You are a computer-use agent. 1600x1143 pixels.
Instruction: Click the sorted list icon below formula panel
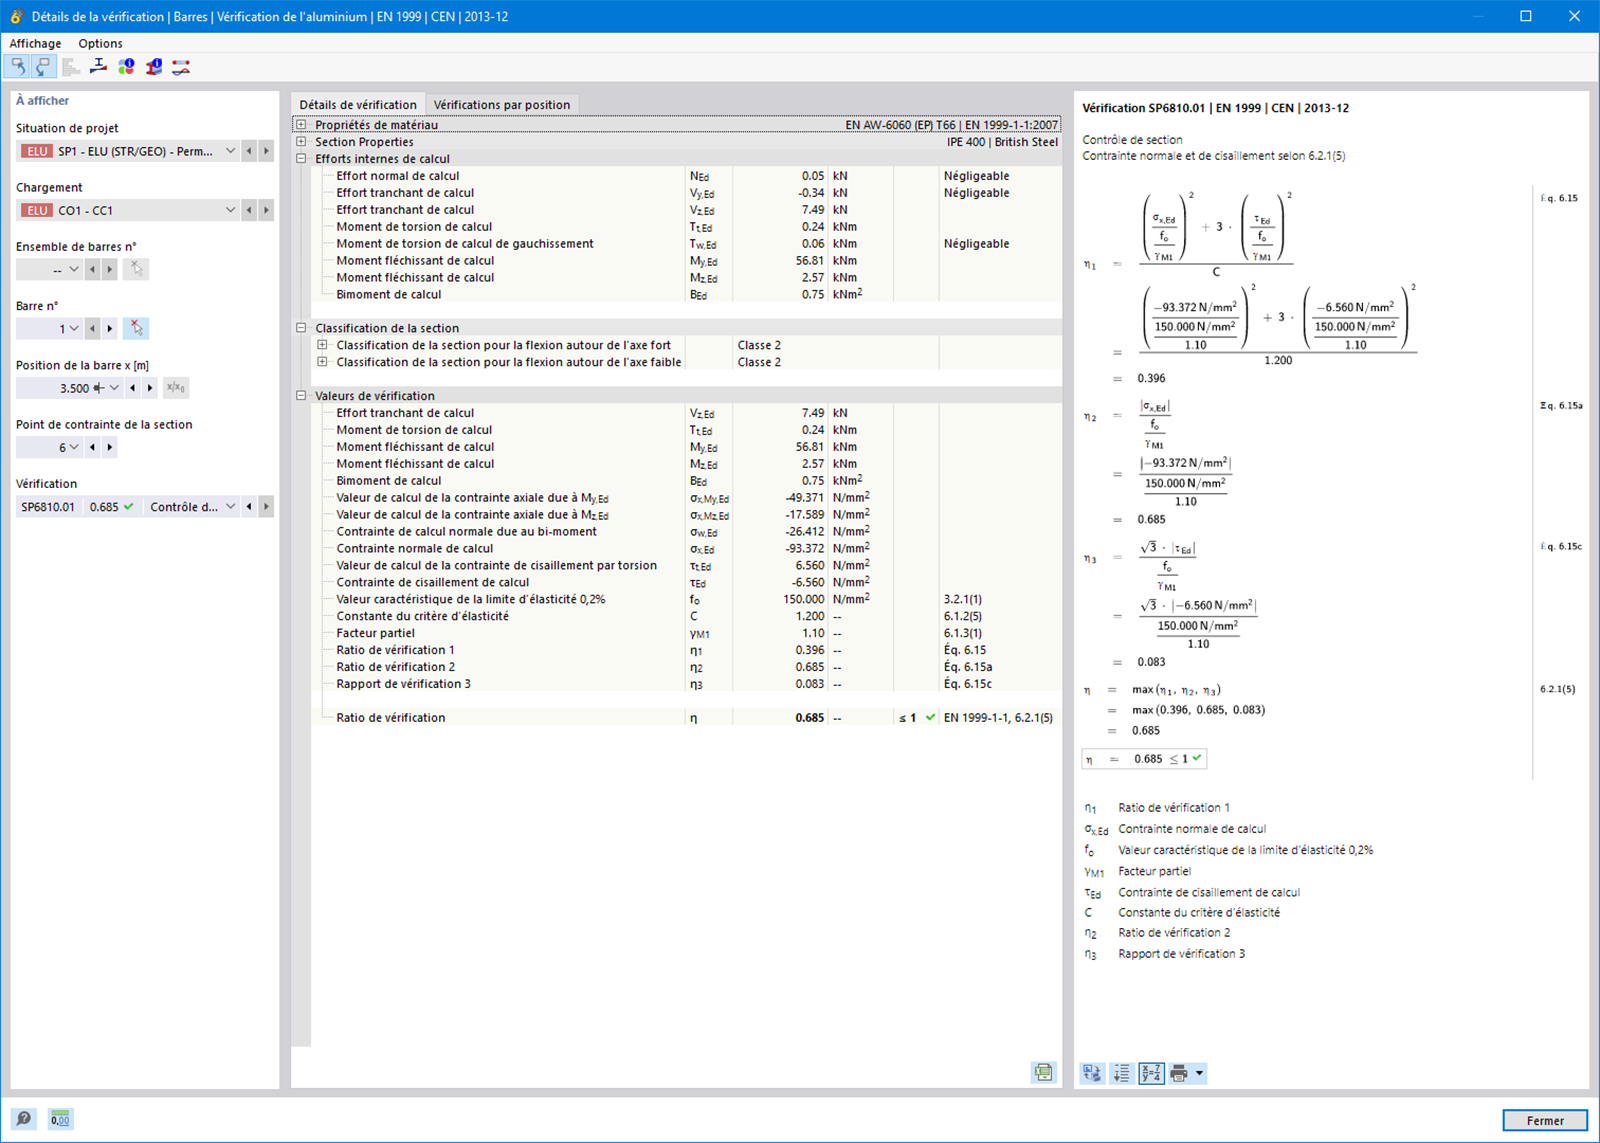pos(1121,1073)
